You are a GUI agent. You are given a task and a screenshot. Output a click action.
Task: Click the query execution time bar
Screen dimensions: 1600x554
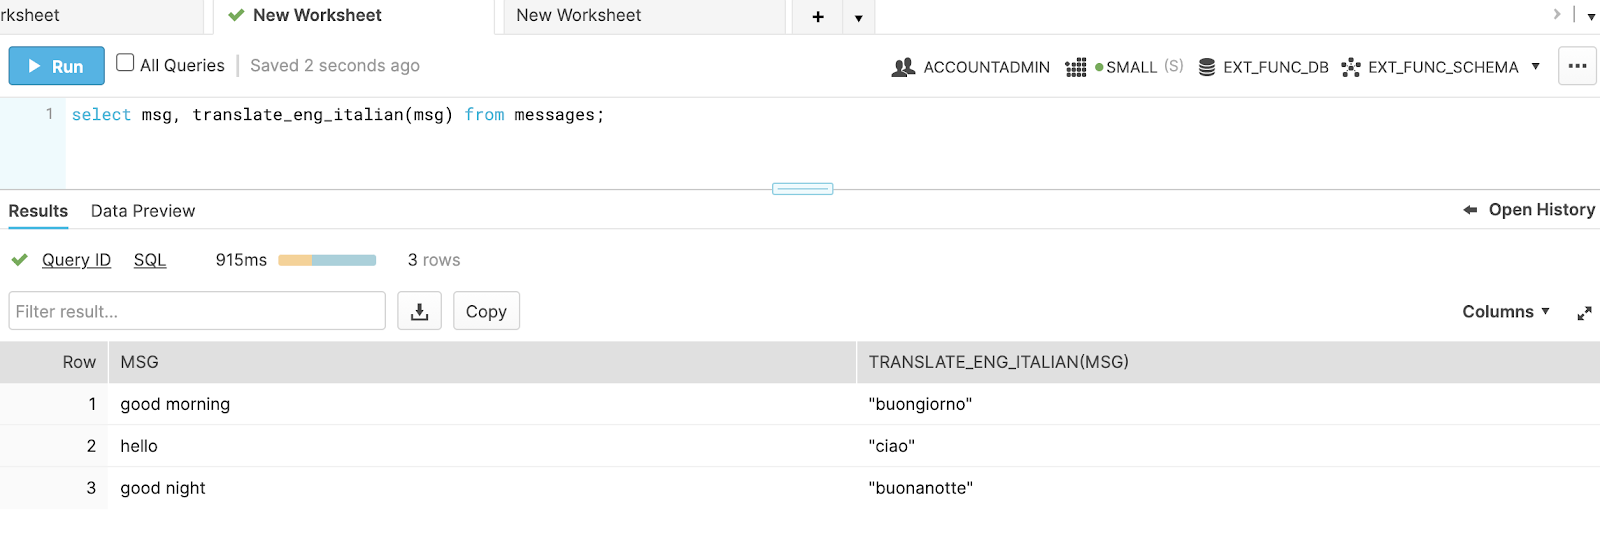[327, 260]
